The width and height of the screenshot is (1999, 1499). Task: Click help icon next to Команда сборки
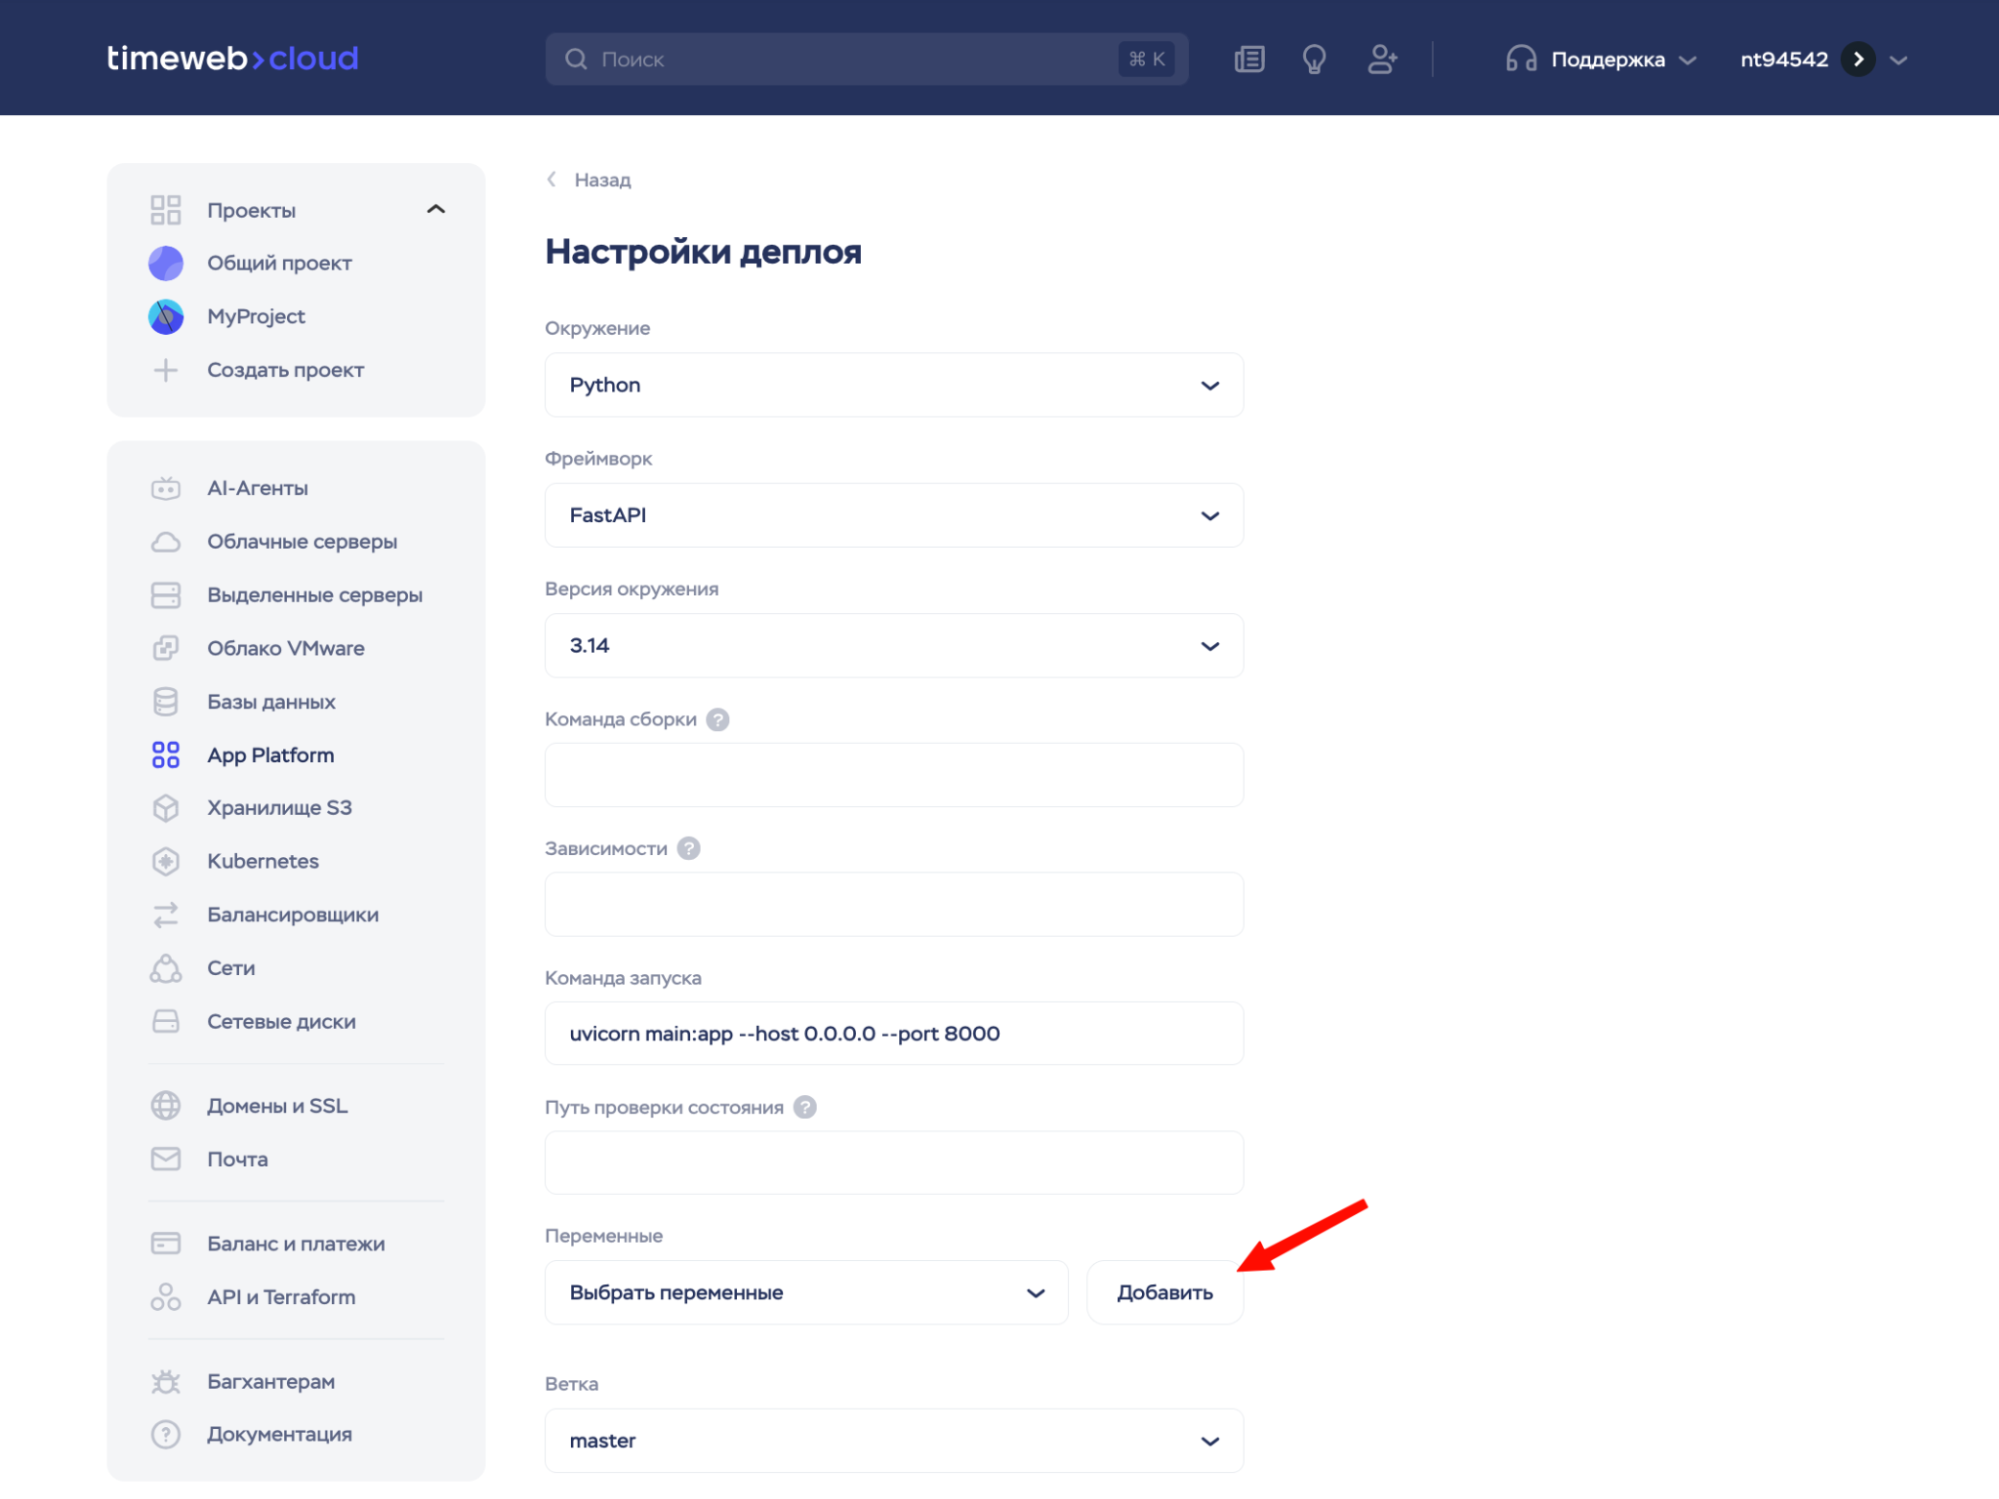717,719
